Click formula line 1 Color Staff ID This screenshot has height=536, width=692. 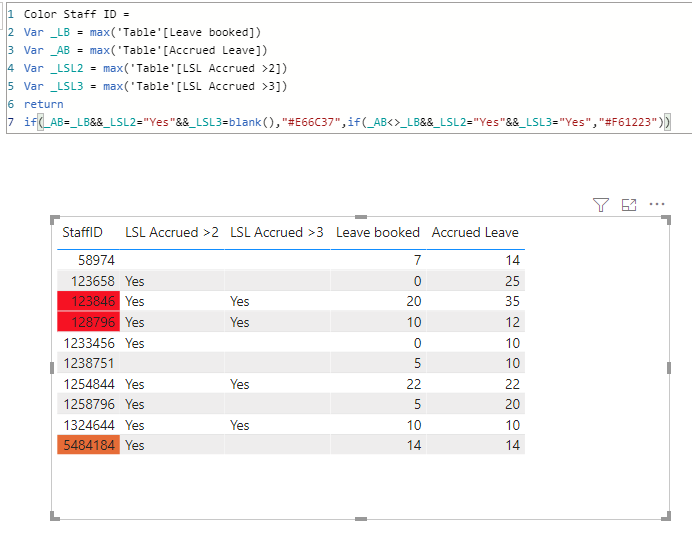(x=76, y=14)
